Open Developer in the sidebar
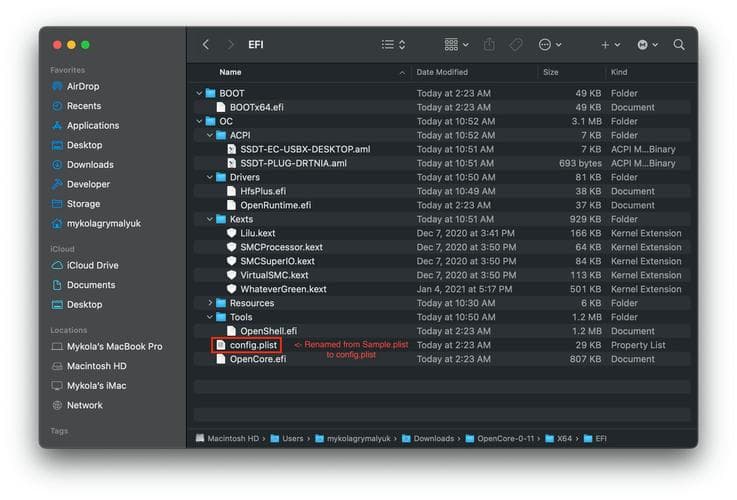Screen dimensions: 737x500 (x=80, y=185)
